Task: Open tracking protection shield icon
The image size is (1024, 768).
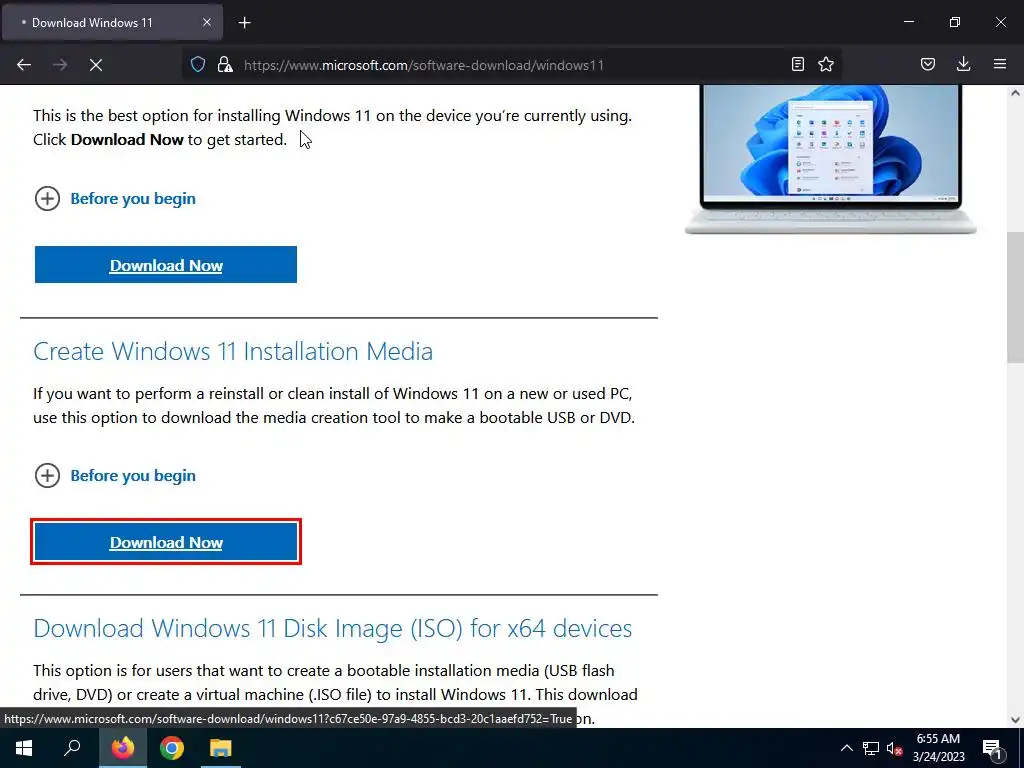Action: tap(198, 64)
